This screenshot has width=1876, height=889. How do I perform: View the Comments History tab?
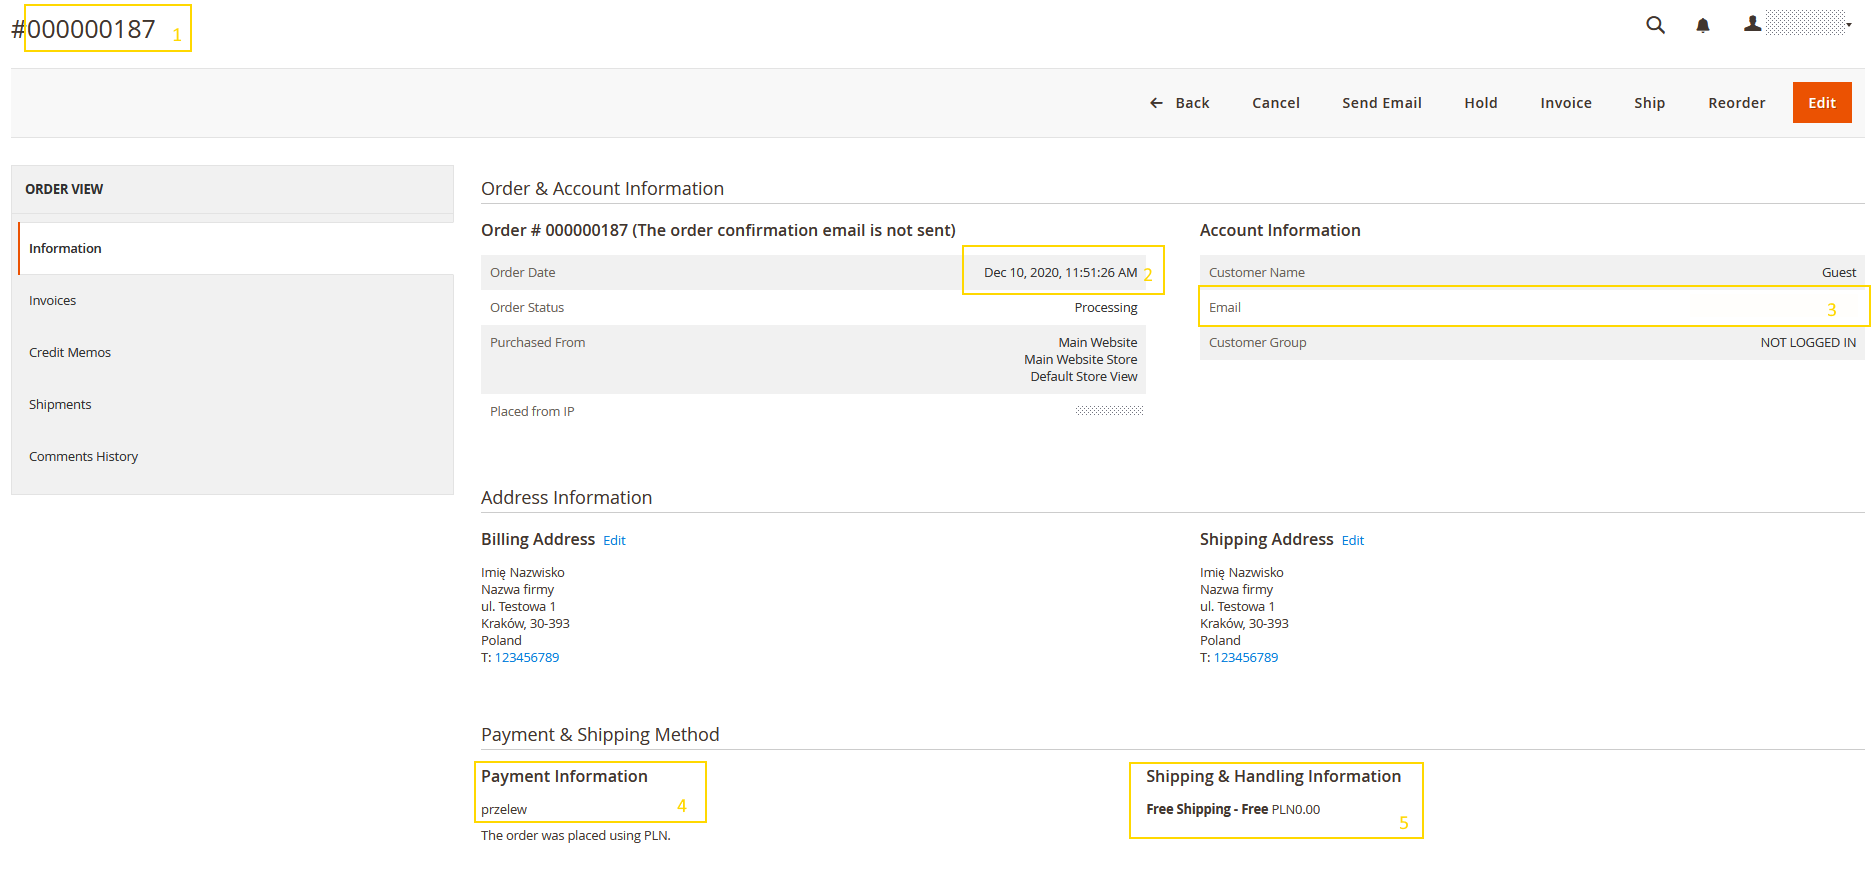tap(84, 456)
